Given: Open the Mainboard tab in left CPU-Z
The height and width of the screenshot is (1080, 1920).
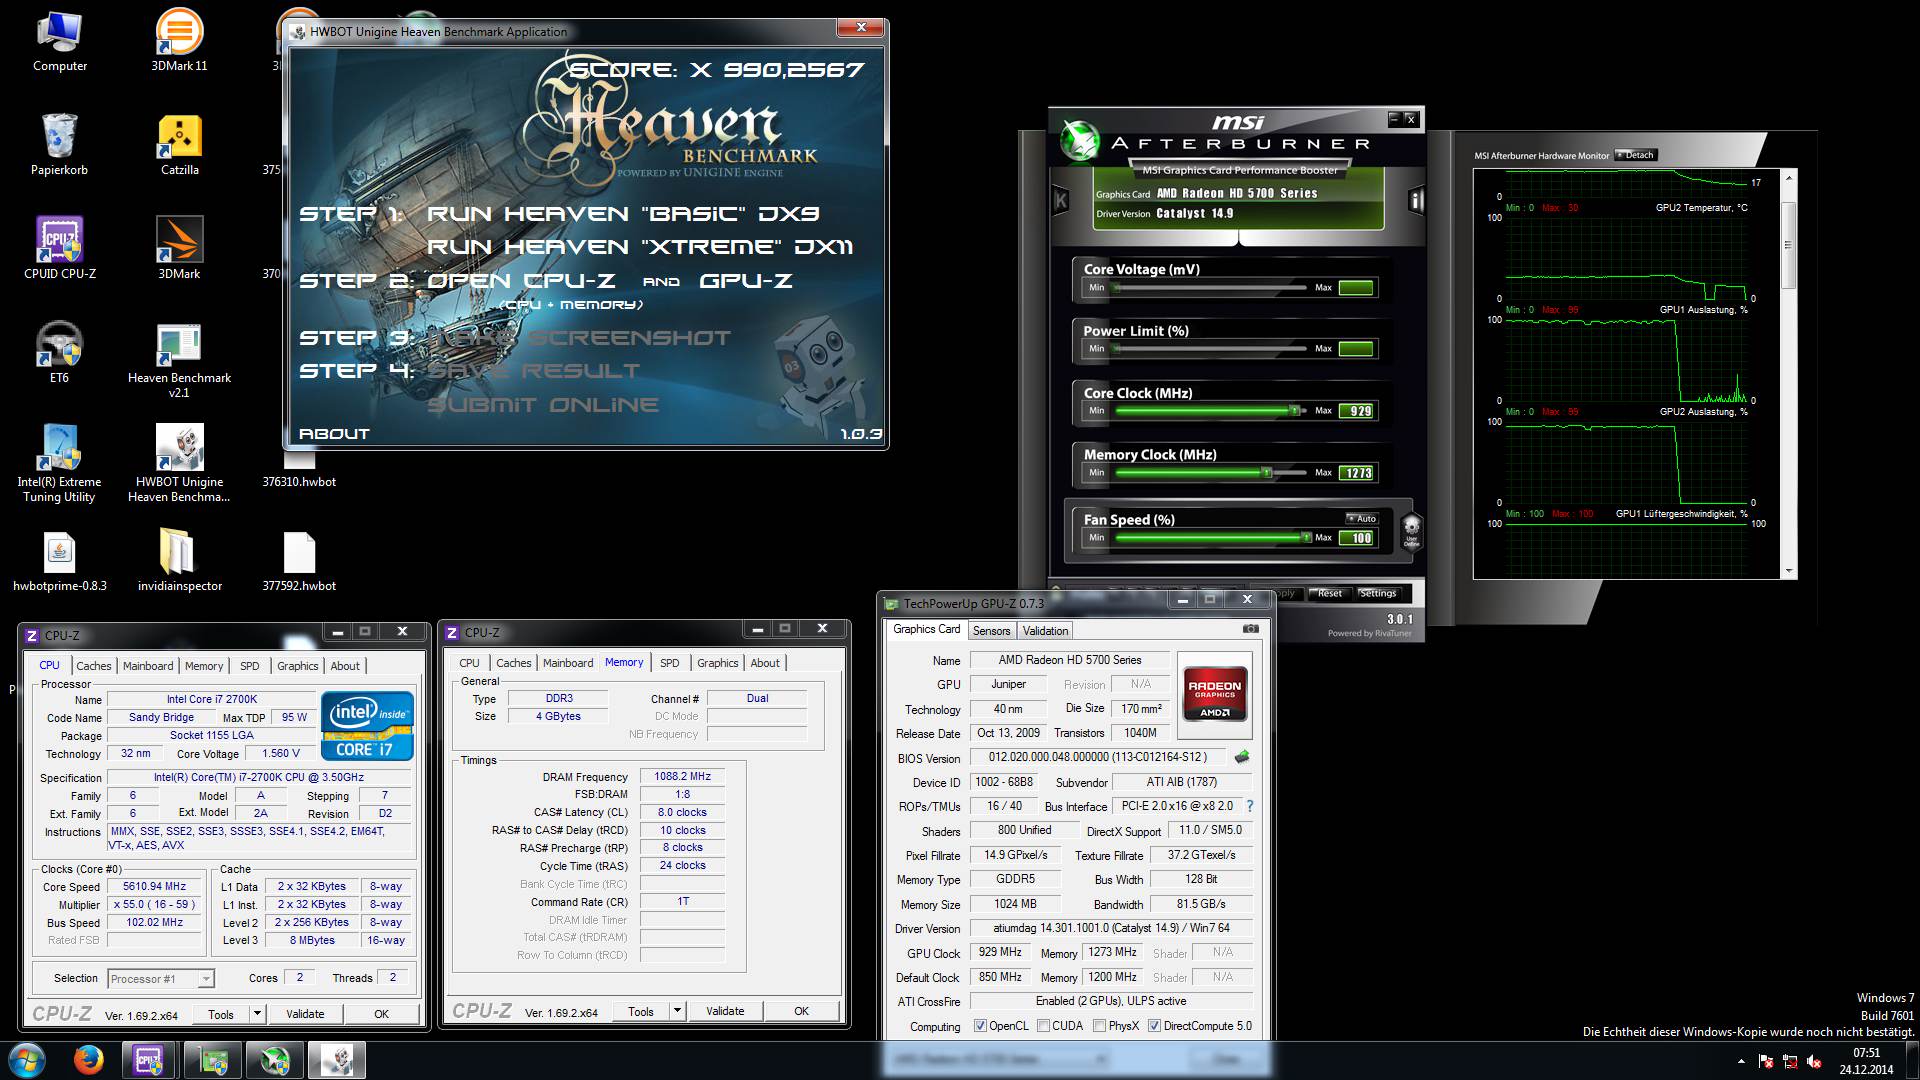Looking at the screenshot, I should 148,666.
